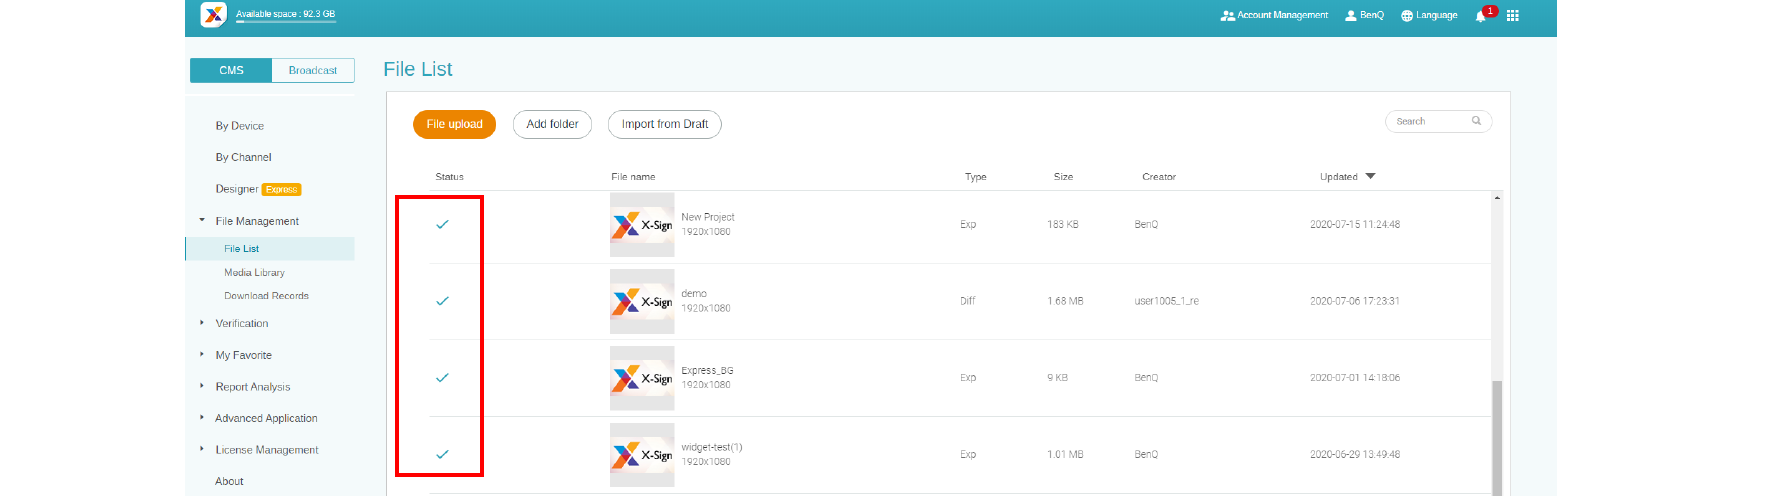Open Account Management

coord(1274,15)
